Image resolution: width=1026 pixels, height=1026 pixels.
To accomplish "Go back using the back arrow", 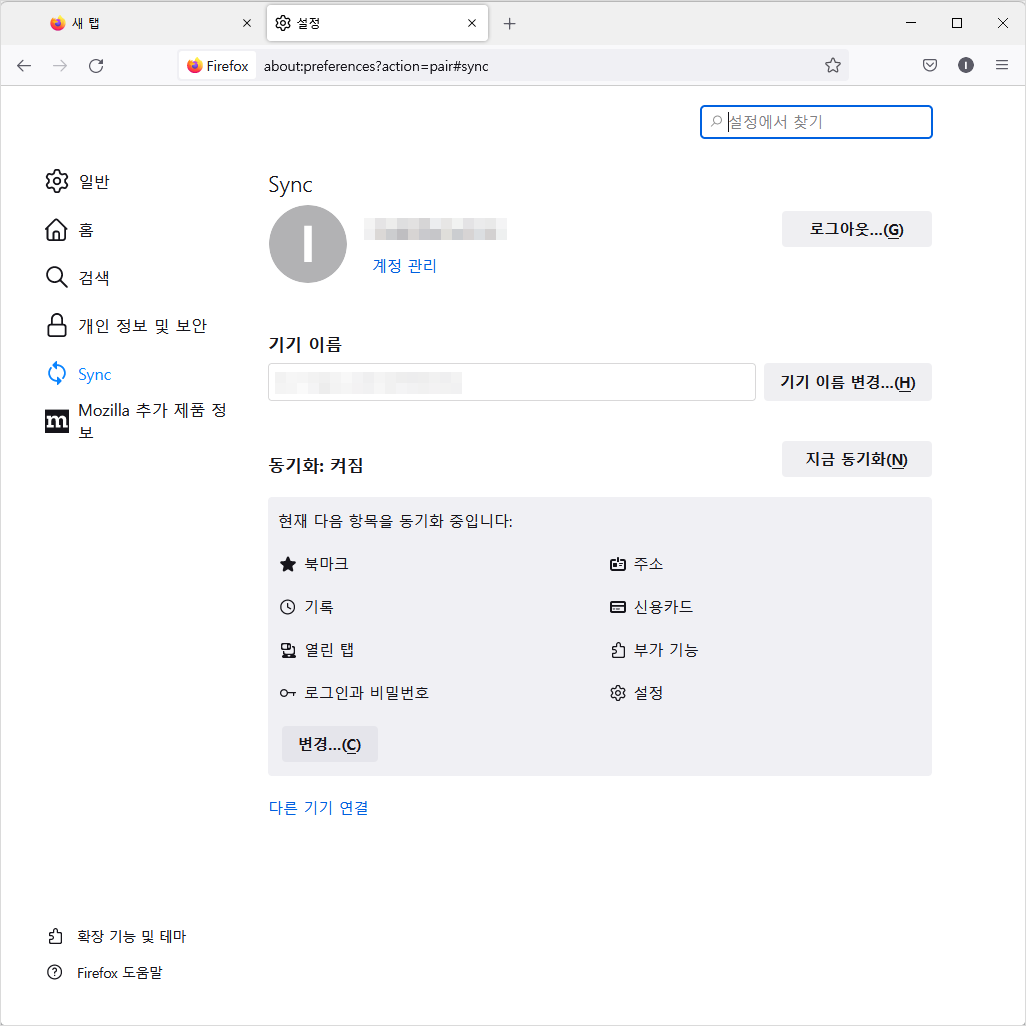I will tap(24, 65).
